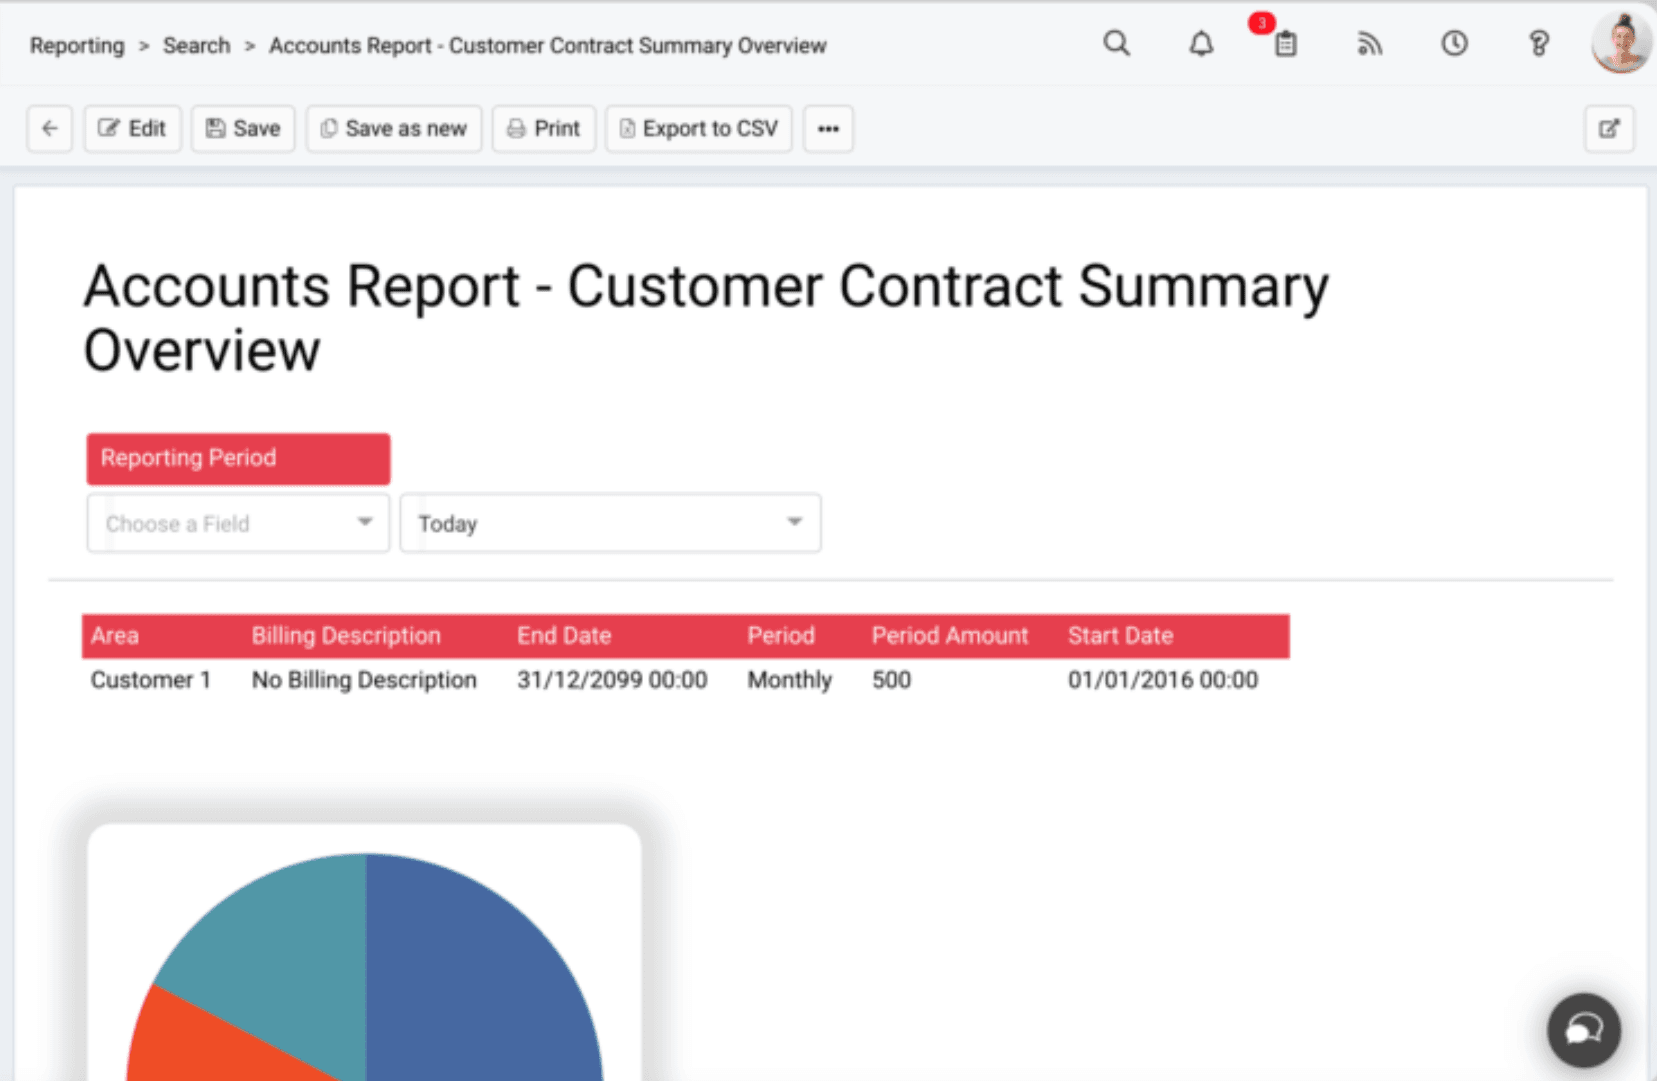Go back with the left arrow button

[50, 129]
